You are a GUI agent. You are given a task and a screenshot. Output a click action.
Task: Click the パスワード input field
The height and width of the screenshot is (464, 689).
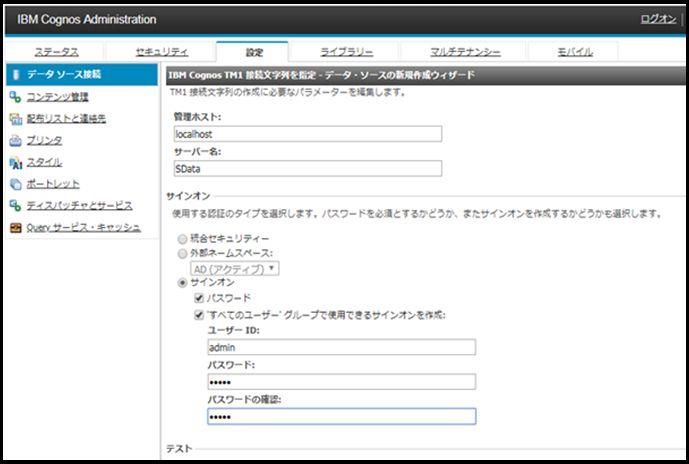pos(341,382)
